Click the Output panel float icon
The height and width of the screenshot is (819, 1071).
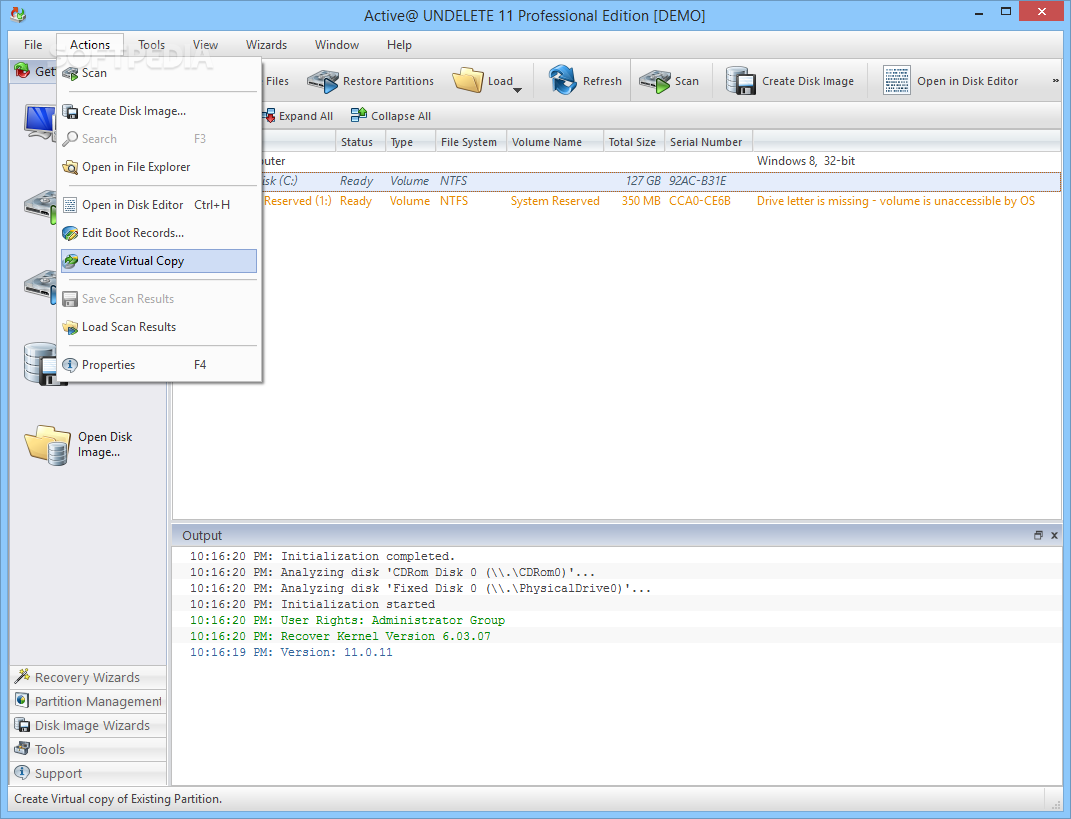(x=1038, y=536)
